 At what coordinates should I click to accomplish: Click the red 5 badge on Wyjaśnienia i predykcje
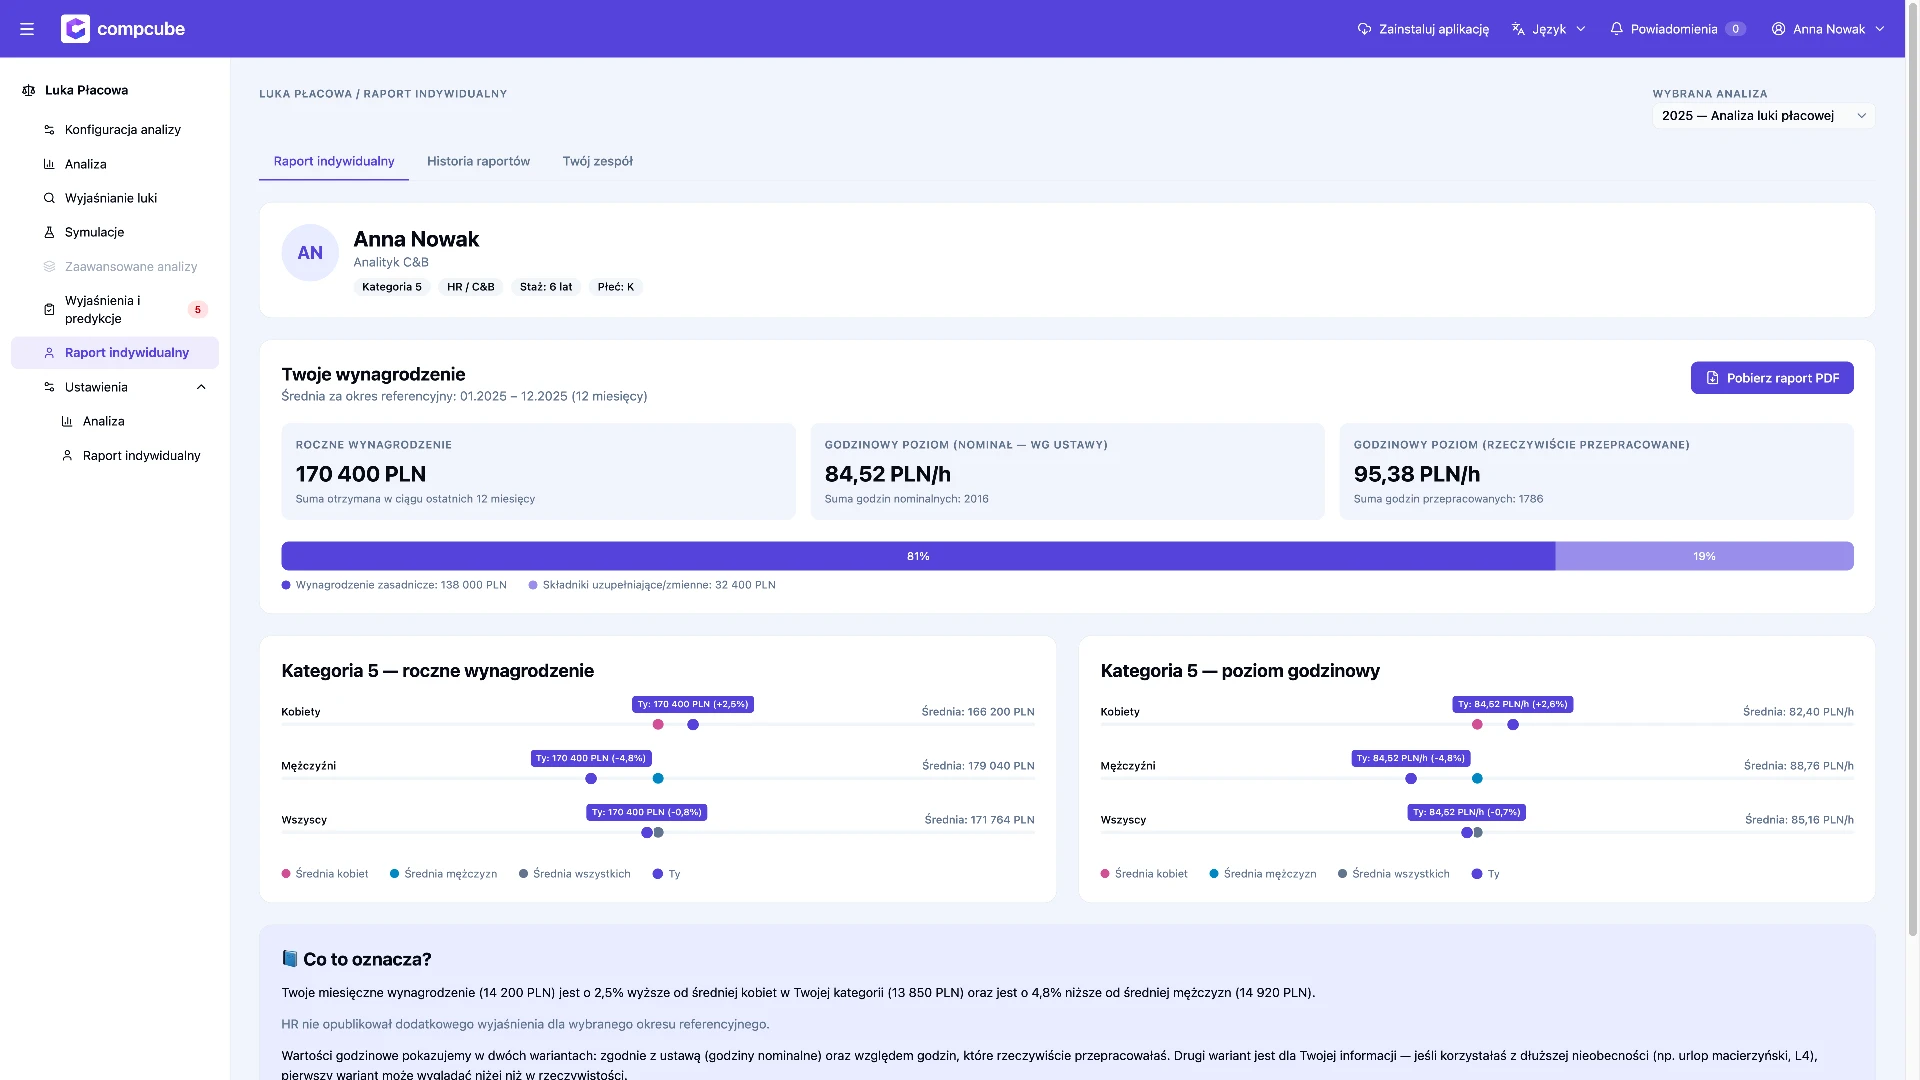198,310
